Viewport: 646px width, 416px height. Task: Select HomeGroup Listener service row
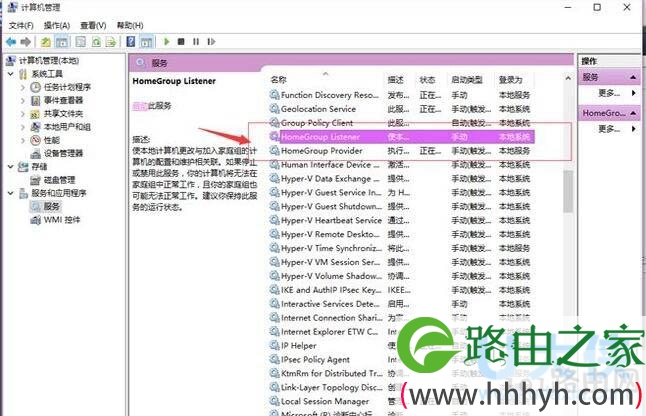click(x=402, y=137)
